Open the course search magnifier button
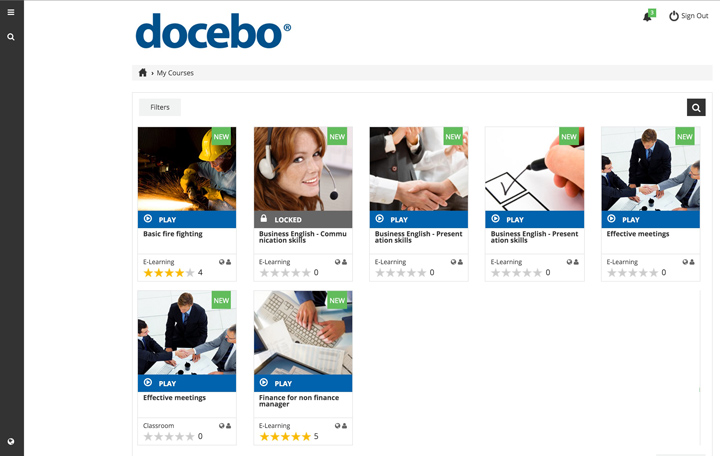This screenshot has height=456, width=720. coord(696,107)
